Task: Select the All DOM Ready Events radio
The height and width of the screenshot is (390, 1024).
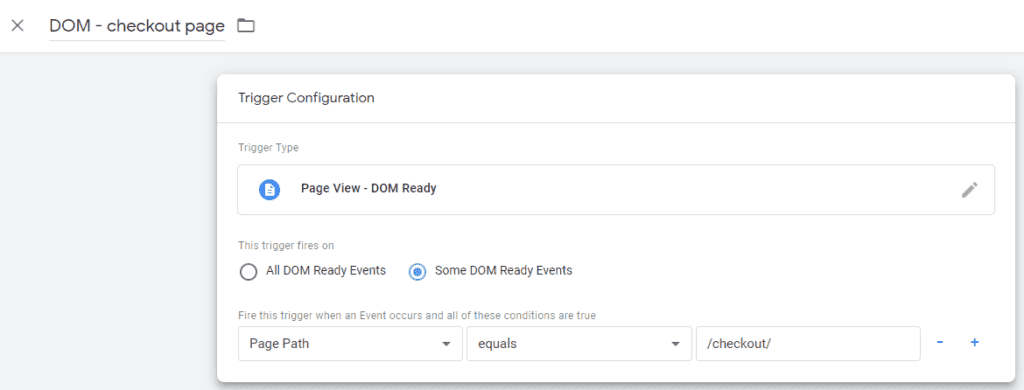Action: pyautogui.click(x=248, y=271)
